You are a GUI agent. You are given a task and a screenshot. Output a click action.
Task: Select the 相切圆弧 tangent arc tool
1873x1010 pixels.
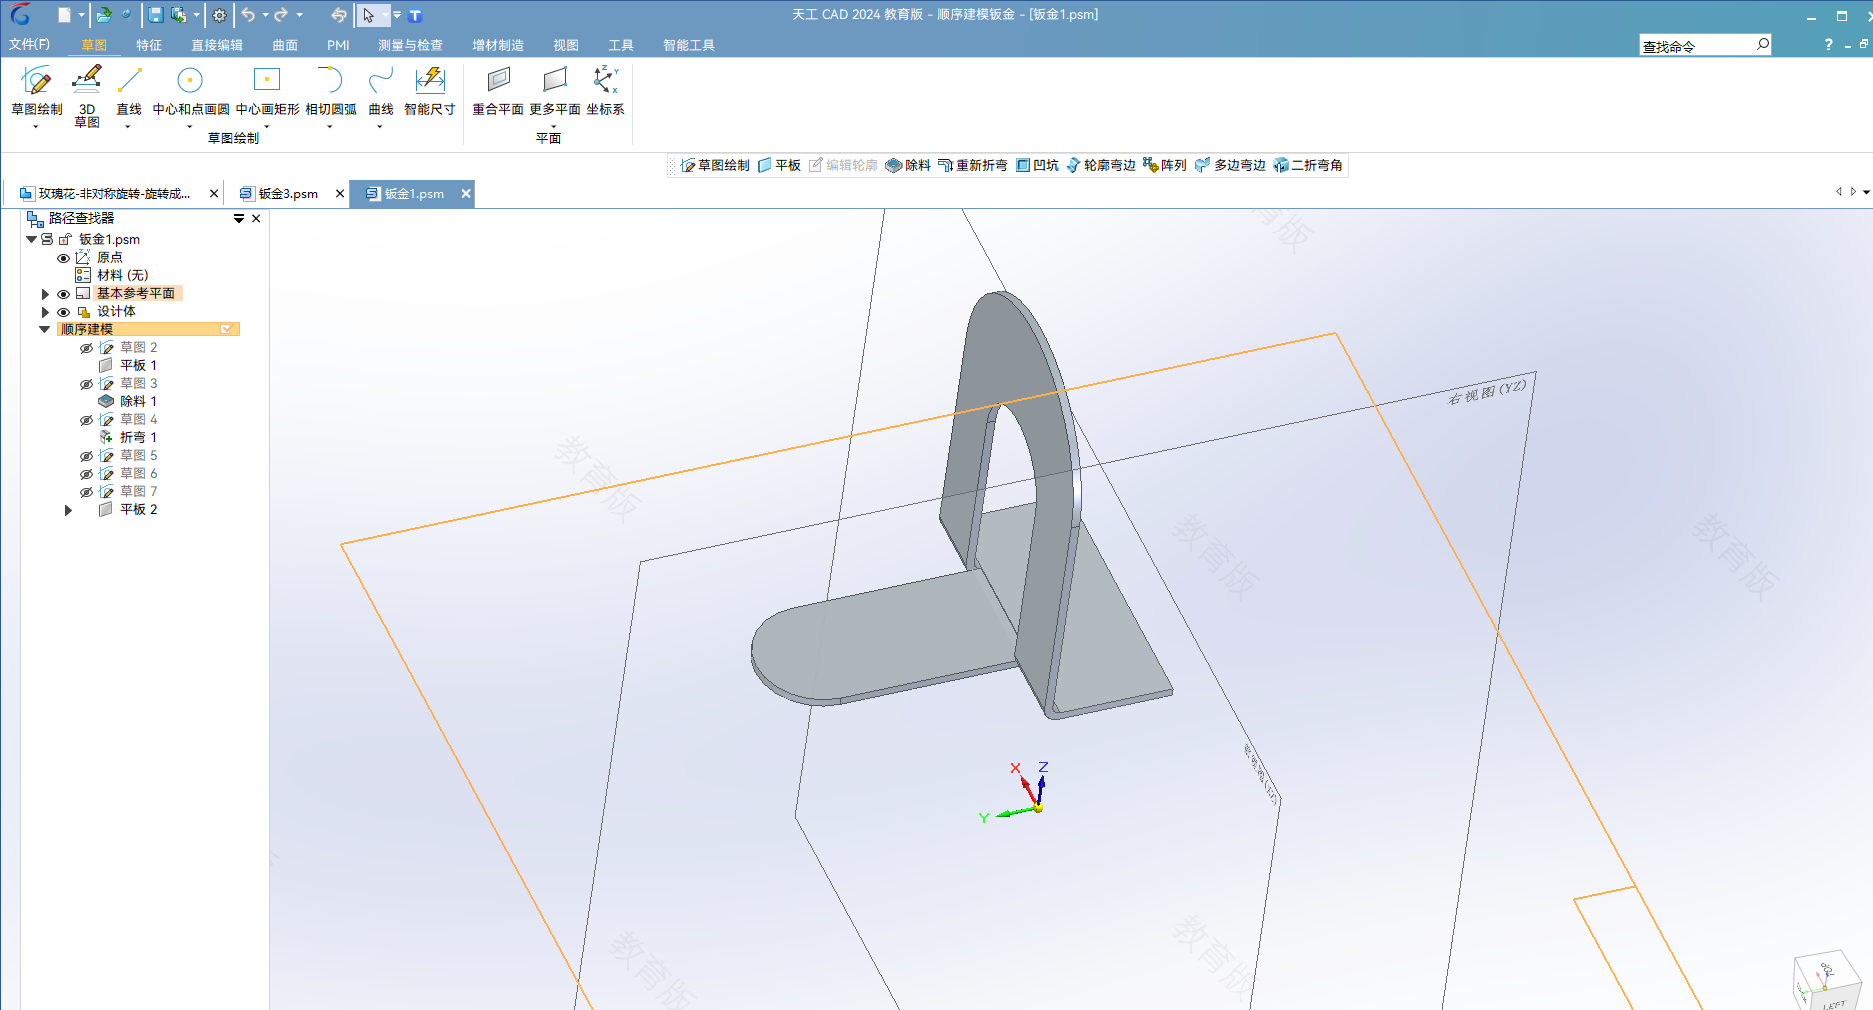coord(330,91)
